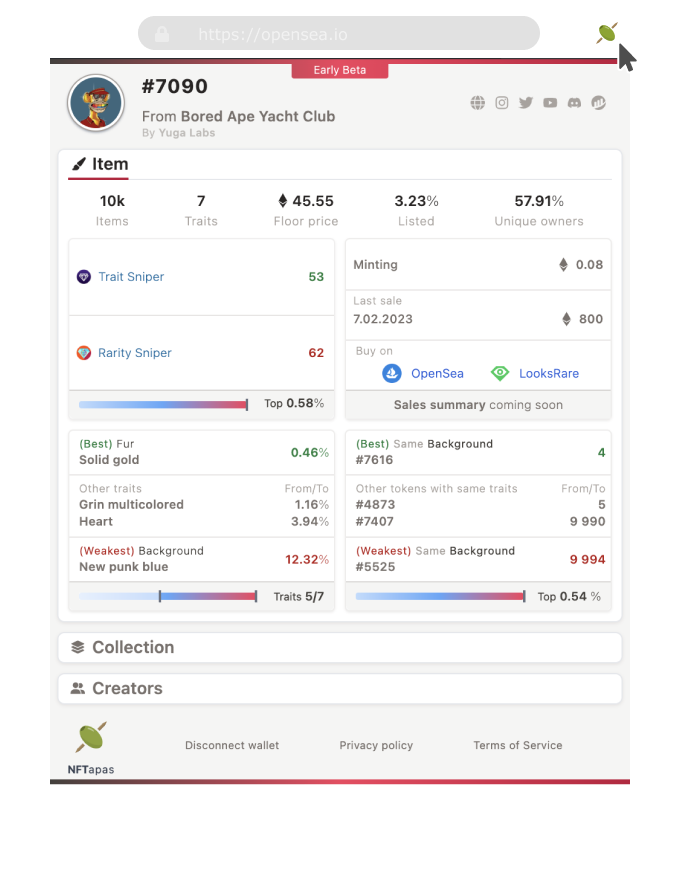Click the 0.46% best trait percentage
Screen dimensions: 680x874
click(309, 452)
